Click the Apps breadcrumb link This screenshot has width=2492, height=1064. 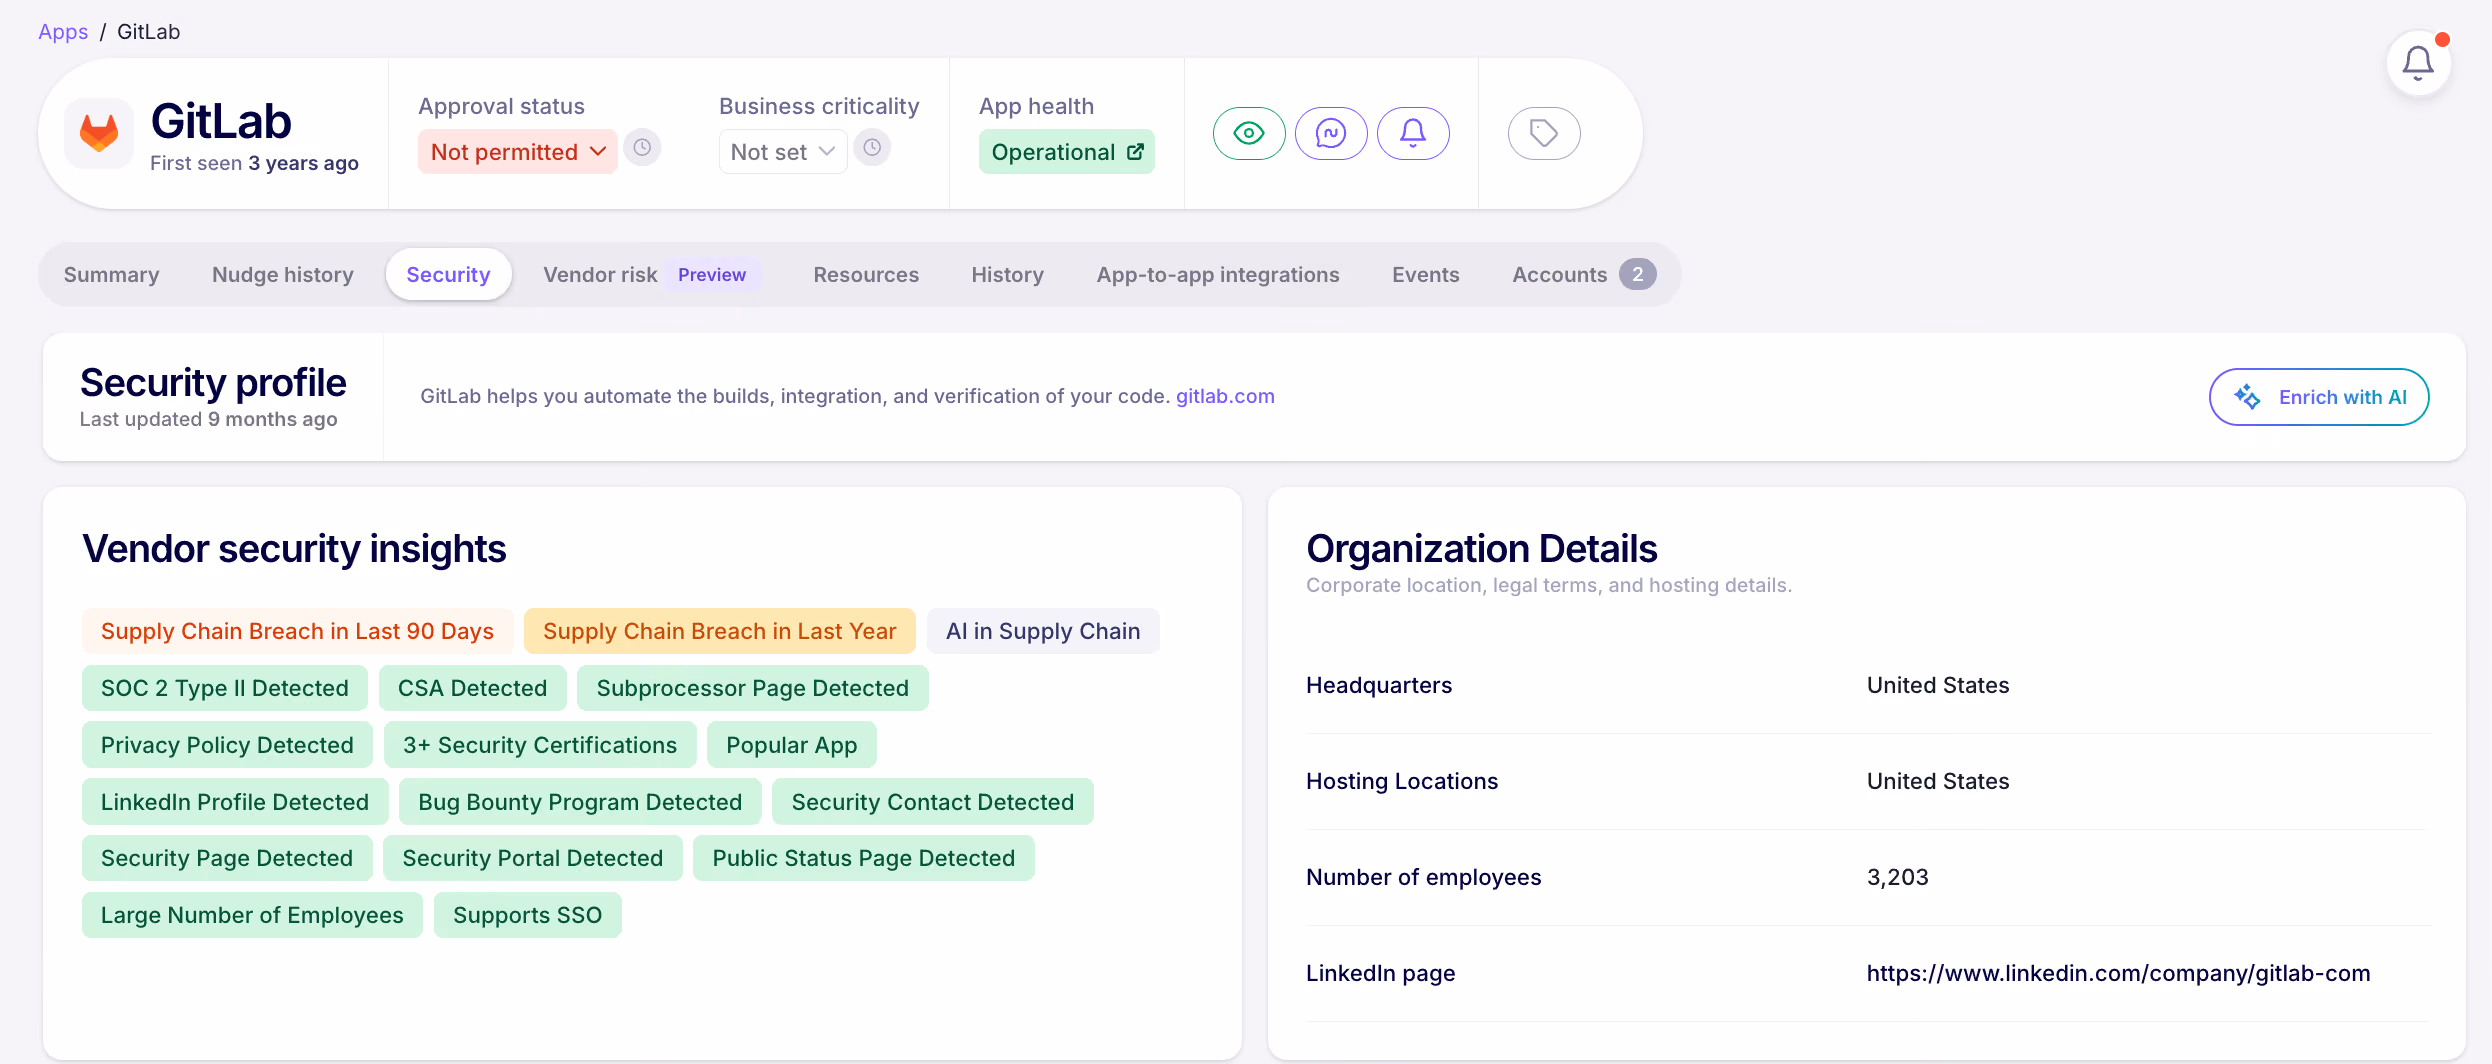(63, 32)
